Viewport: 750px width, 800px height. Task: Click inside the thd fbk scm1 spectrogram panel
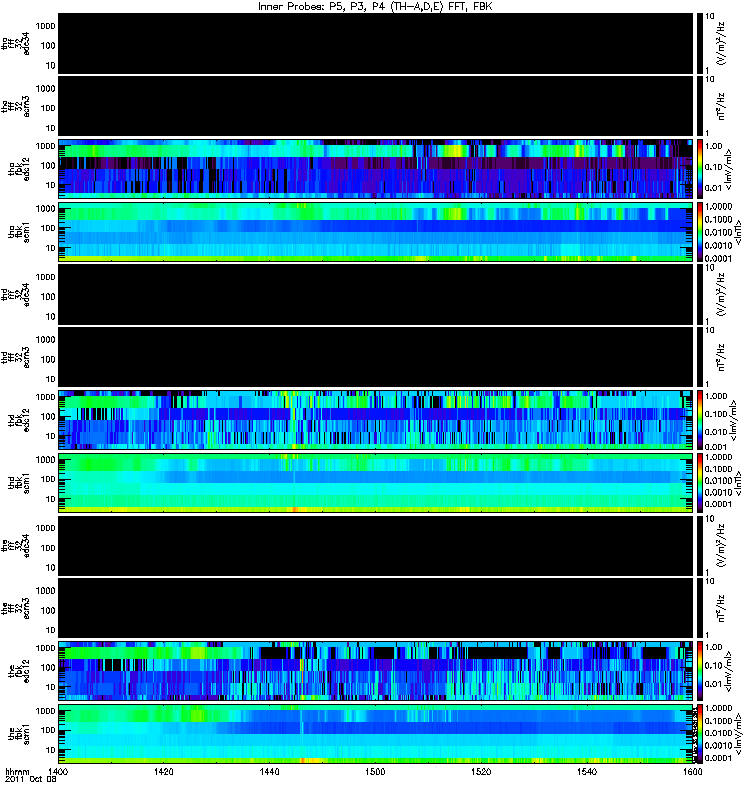[376, 484]
